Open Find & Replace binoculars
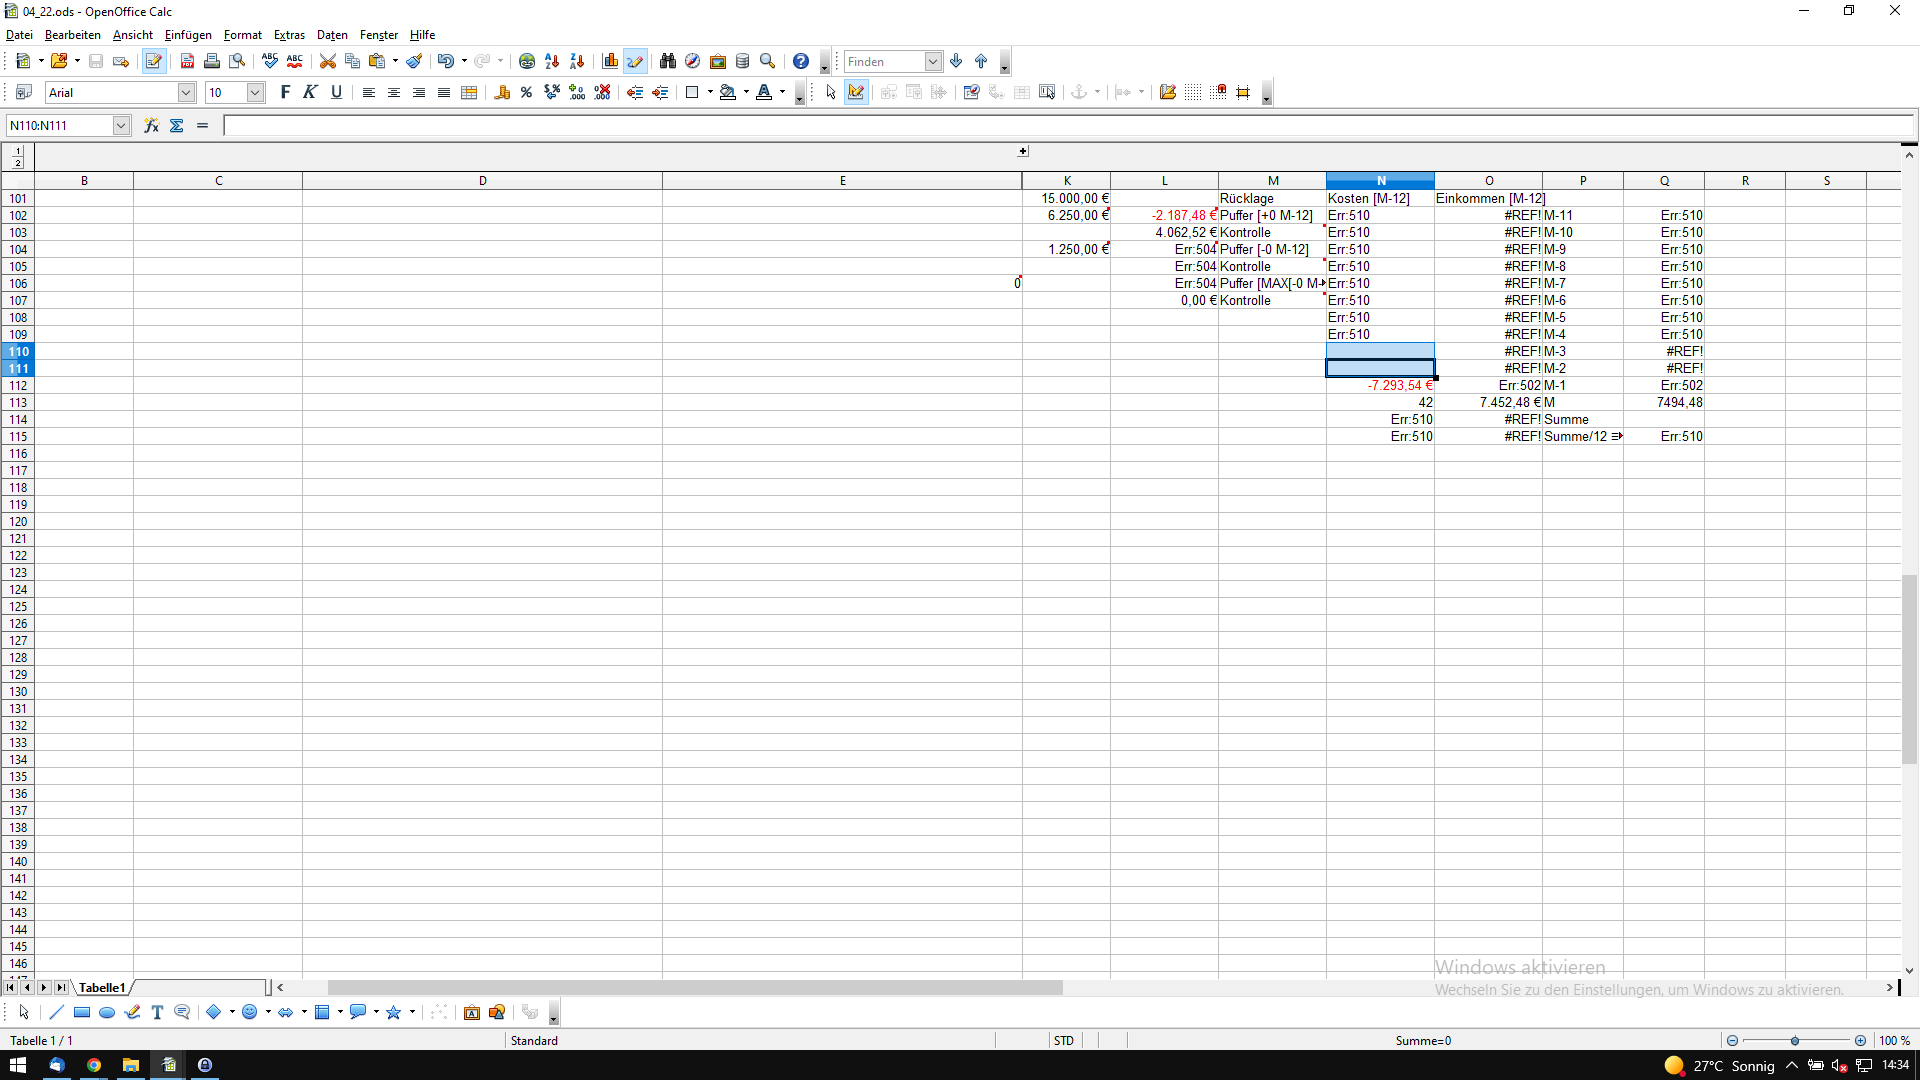This screenshot has height=1080, width=1920. 667,61
